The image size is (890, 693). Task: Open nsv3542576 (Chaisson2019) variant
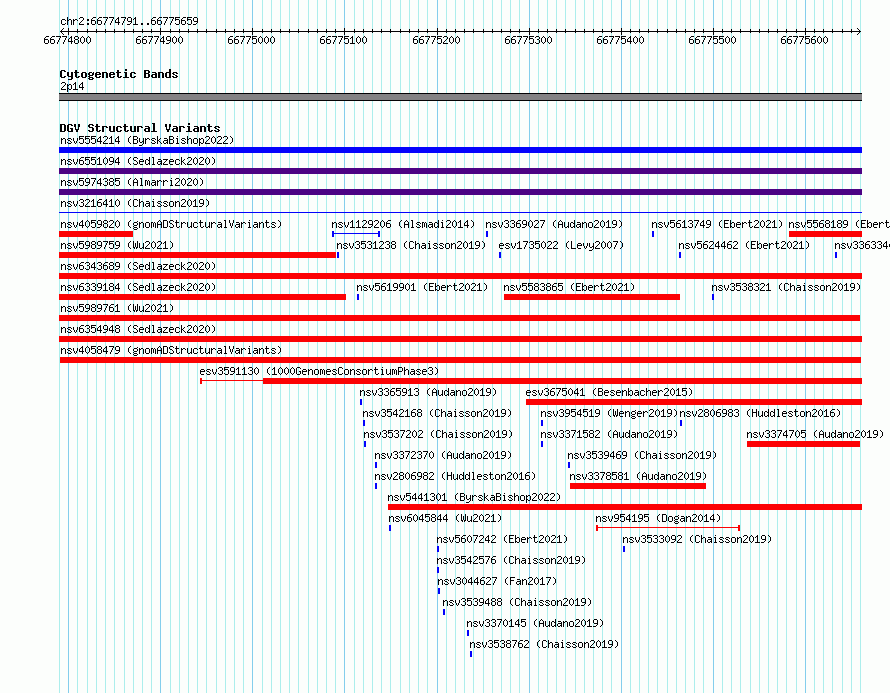[x=511, y=560]
